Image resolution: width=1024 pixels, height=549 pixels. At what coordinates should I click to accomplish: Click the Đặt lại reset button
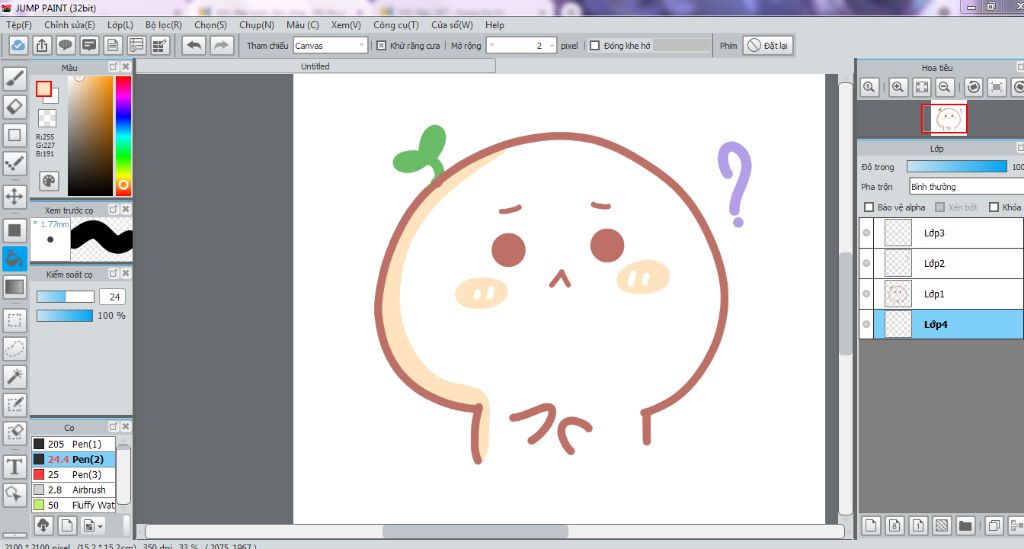tap(768, 46)
